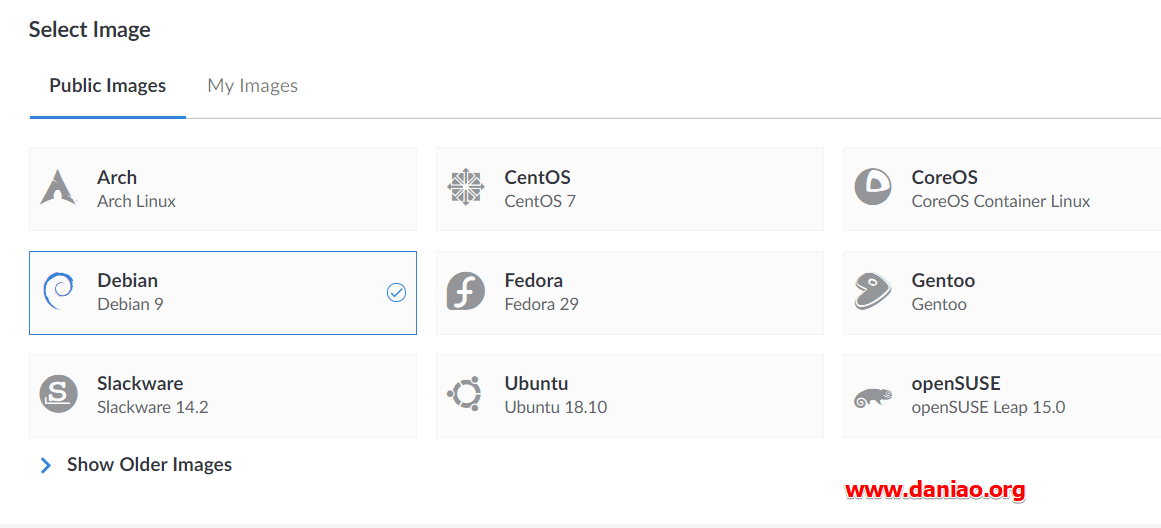Image resolution: width=1161 pixels, height=528 pixels.
Task: Click the Fedora logo icon
Action: 465,291
